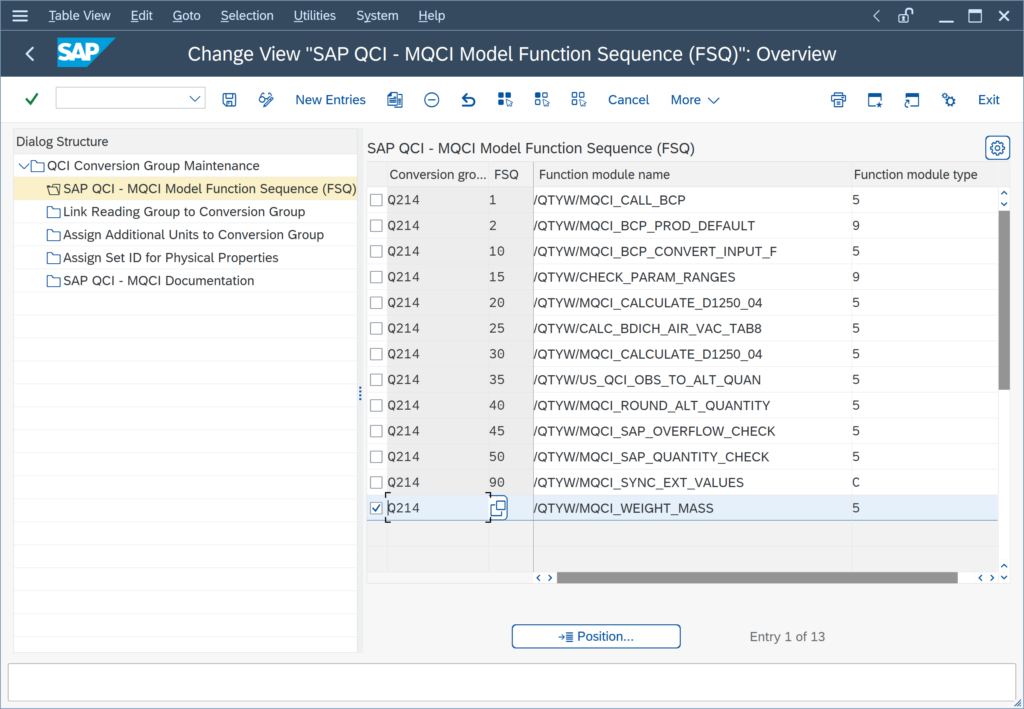Viewport: 1024px width, 709px height.
Task: Open the value help icon in the FSQ cell
Action: [498, 508]
